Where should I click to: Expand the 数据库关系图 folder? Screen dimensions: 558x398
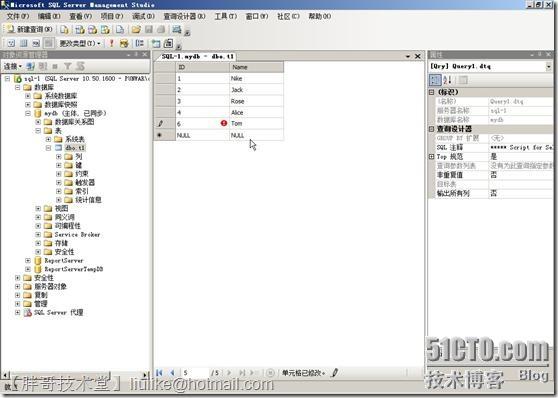tap(38, 122)
